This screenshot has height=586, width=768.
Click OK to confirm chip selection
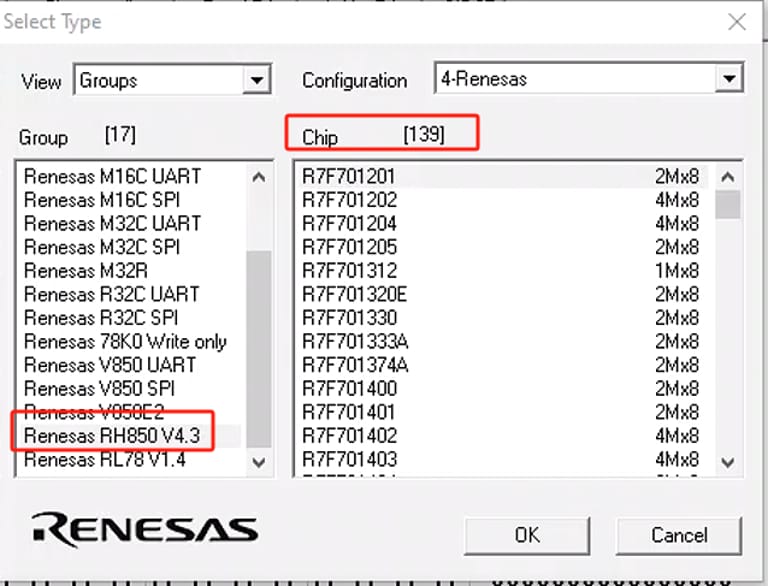coord(527,535)
